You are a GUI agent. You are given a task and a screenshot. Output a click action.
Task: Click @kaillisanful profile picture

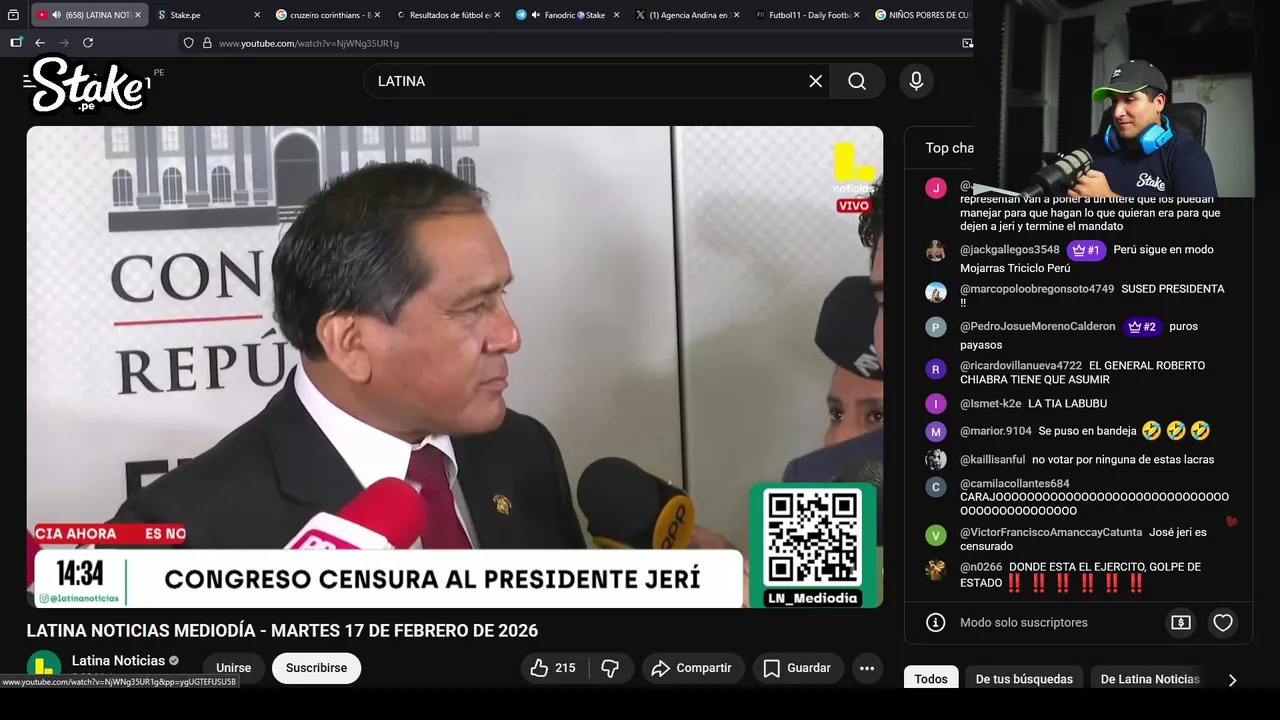click(936, 460)
